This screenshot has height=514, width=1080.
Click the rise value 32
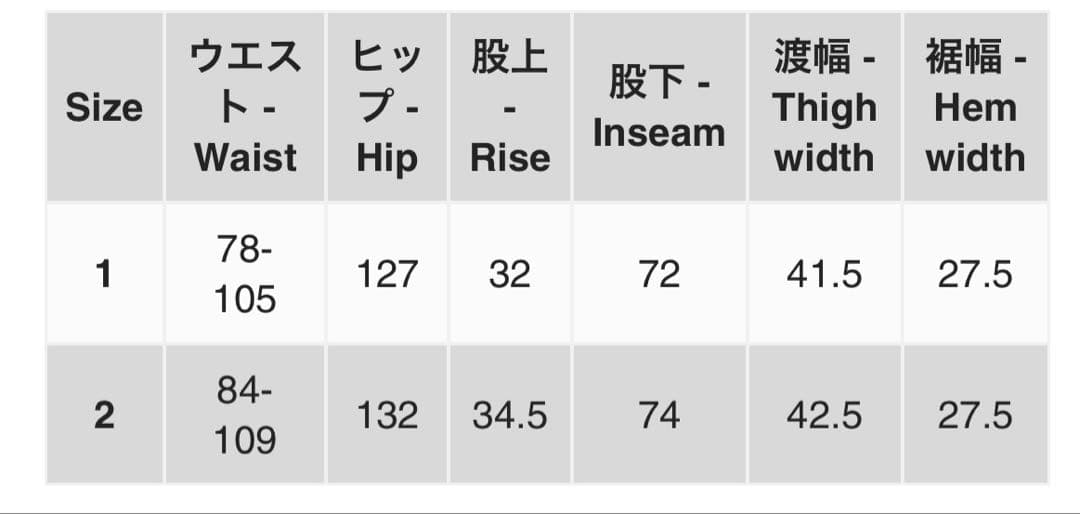click(510, 274)
